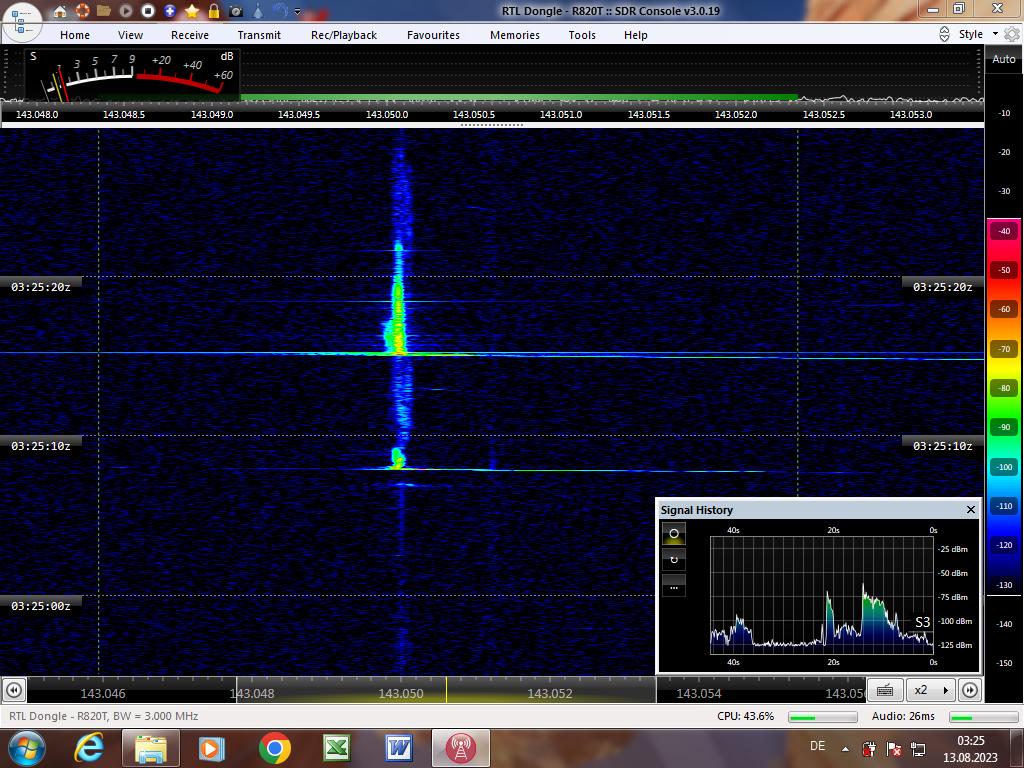Click the -130 level on color scale
This screenshot has height=768, width=1024.
tap(1004, 585)
